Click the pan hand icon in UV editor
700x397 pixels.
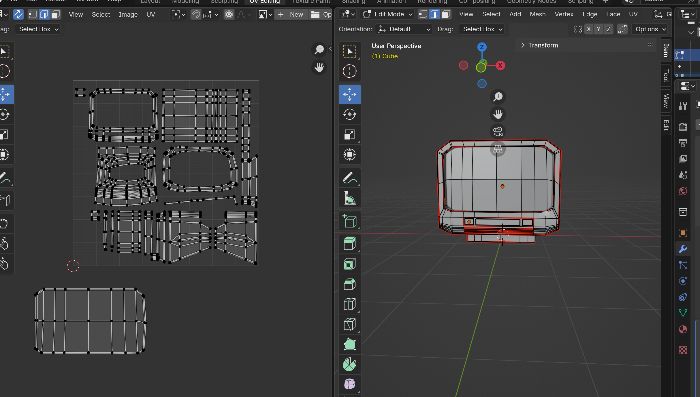pyautogui.click(x=319, y=68)
